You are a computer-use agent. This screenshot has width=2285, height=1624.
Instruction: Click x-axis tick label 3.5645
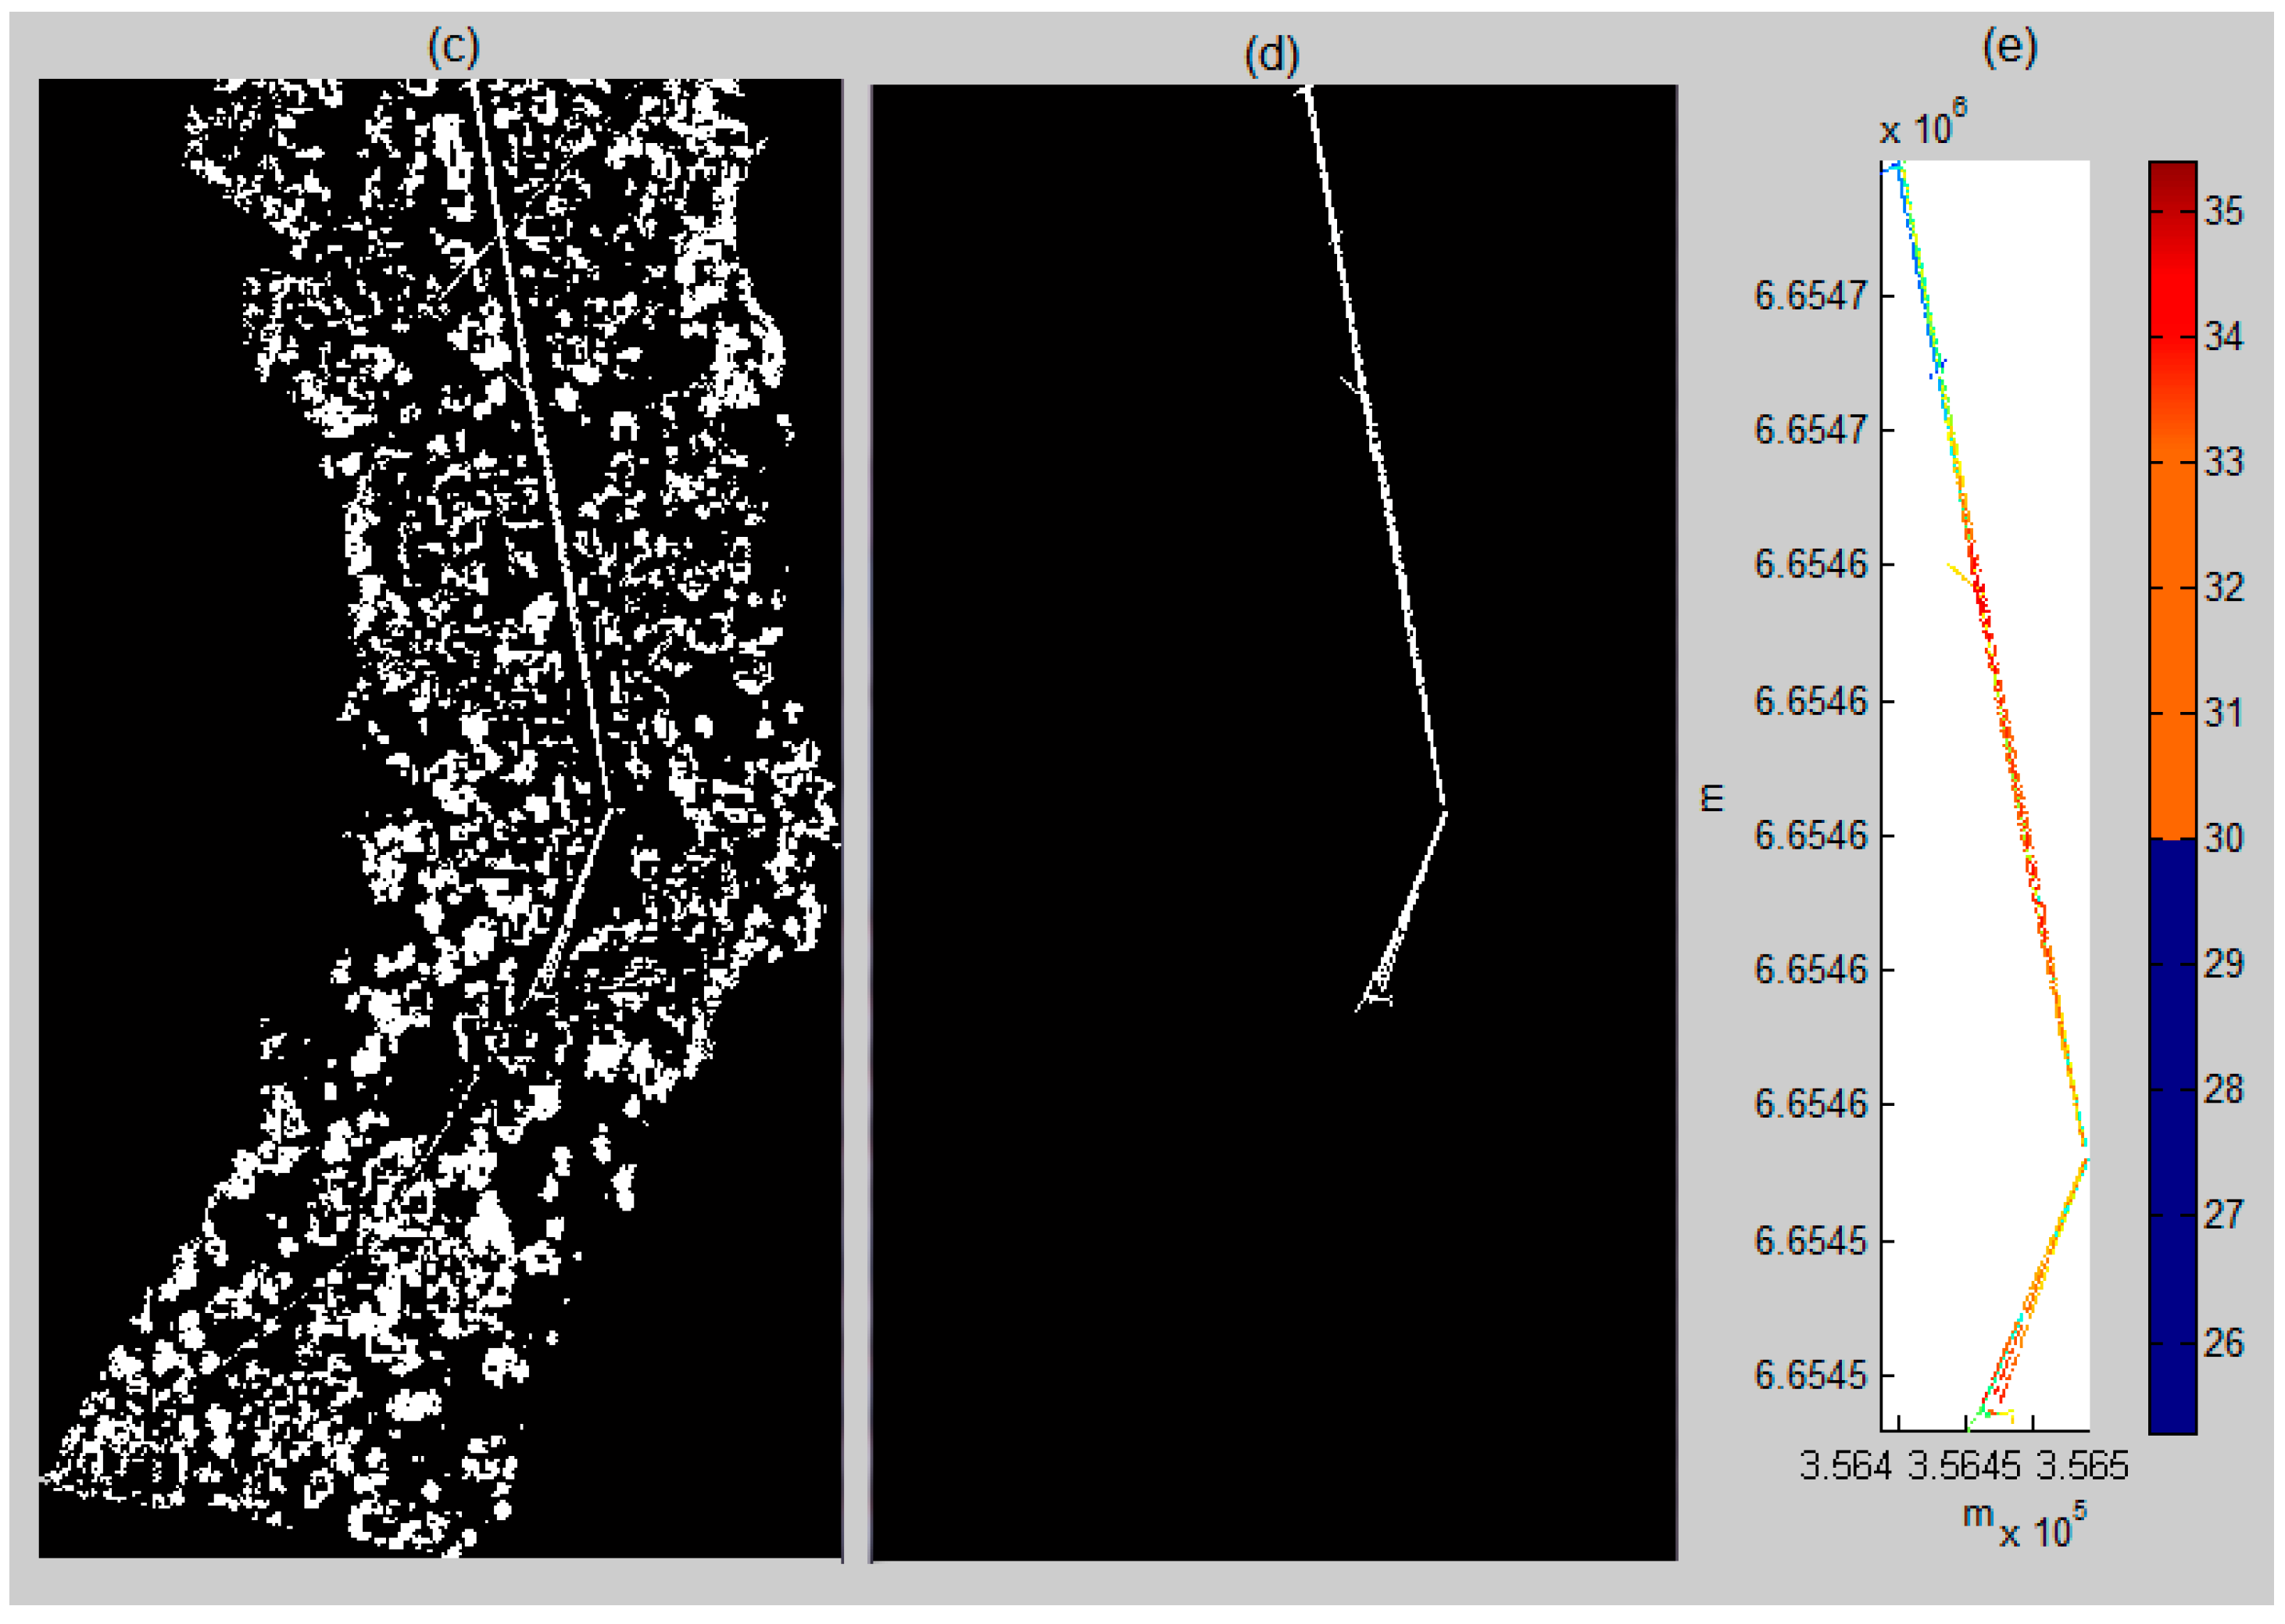click(x=1964, y=1466)
